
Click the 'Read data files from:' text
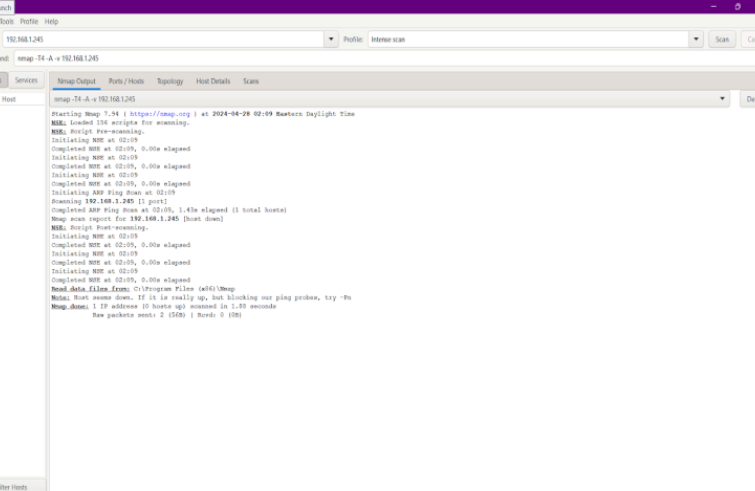point(90,289)
